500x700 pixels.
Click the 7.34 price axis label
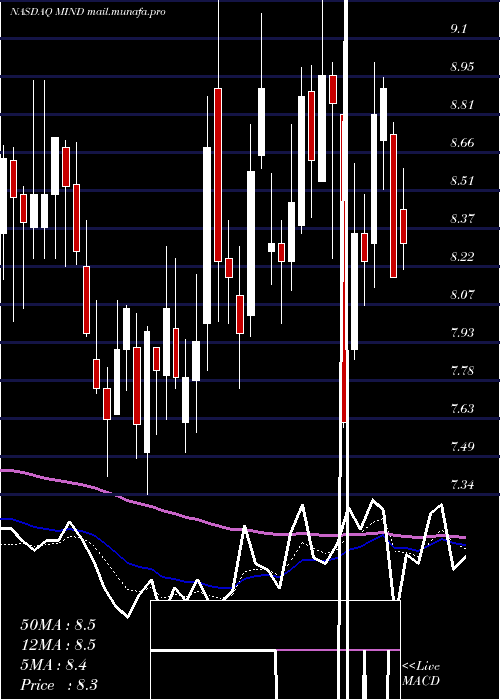(x=462, y=484)
